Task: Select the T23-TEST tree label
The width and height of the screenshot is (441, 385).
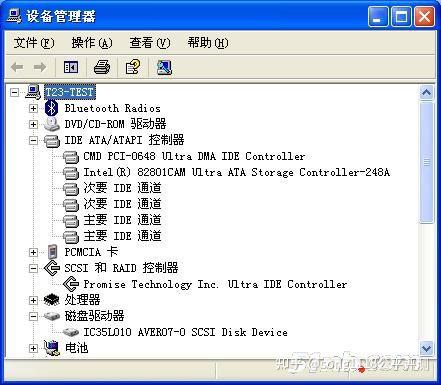Action: (x=70, y=92)
